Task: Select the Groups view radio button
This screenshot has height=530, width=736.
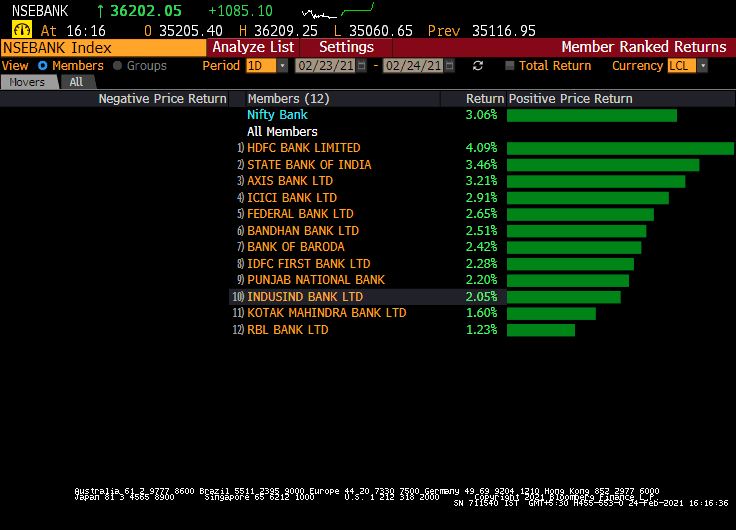Action: [x=118, y=66]
